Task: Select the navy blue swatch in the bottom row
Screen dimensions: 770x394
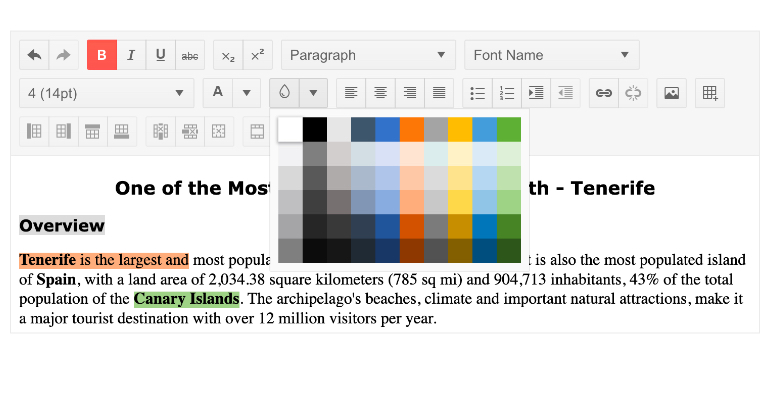Action: click(x=387, y=251)
